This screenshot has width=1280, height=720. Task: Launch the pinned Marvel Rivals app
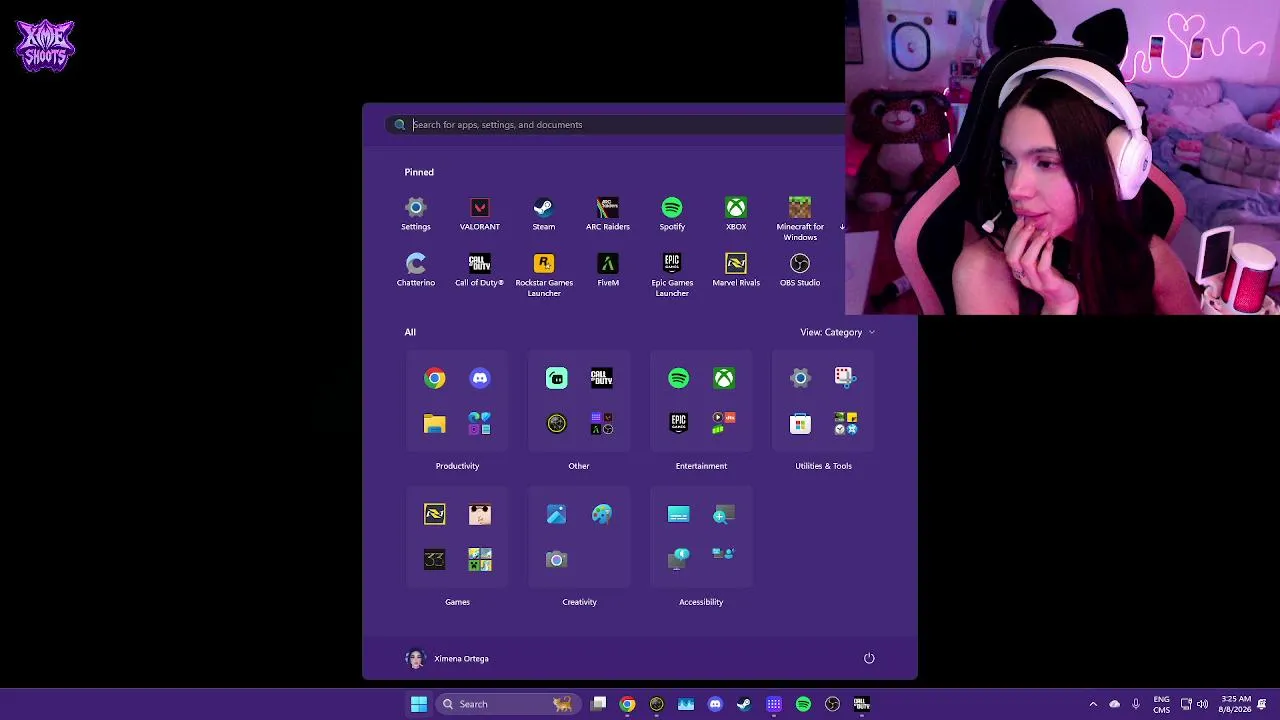click(x=736, y=270)
